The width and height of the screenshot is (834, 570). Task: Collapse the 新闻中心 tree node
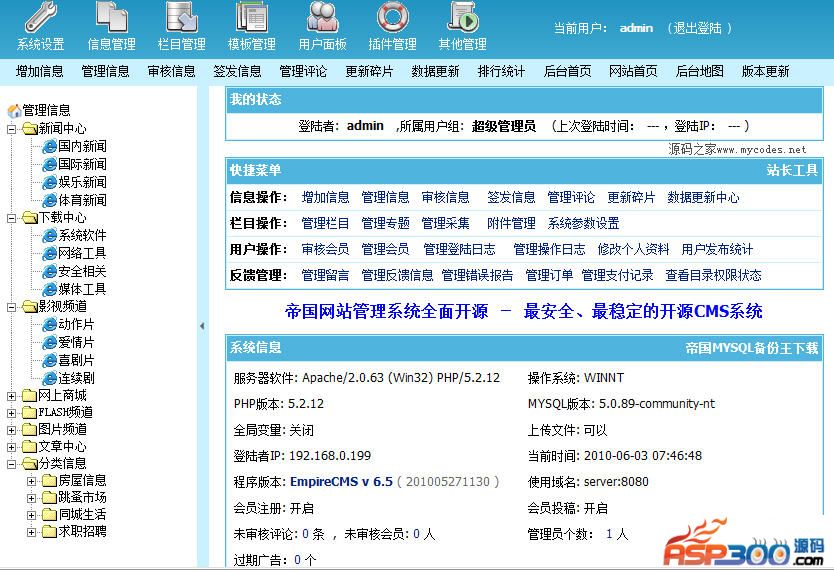[x=11, y=129]
